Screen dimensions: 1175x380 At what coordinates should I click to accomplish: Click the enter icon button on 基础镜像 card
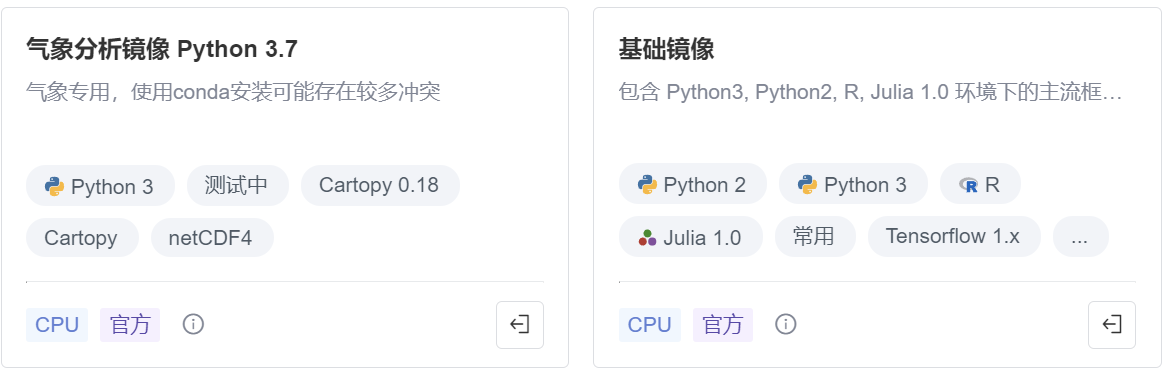[1112, 325]
